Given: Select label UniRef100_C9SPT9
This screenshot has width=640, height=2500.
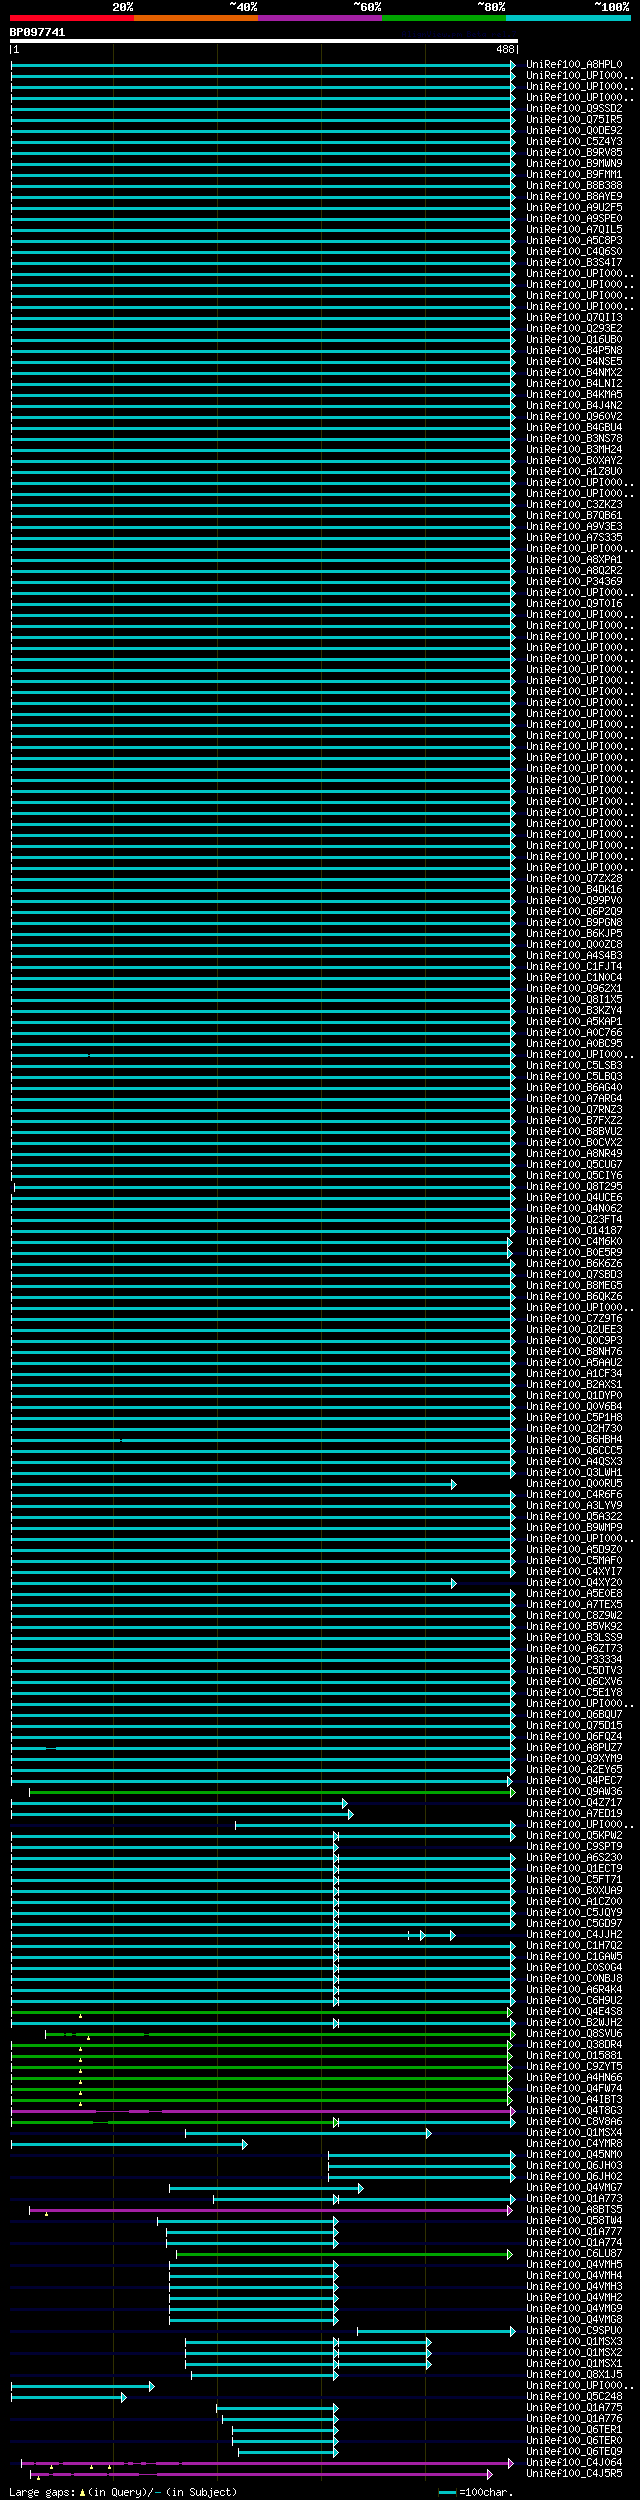Looking at the screenshot, I should [x=574, y=1847].
